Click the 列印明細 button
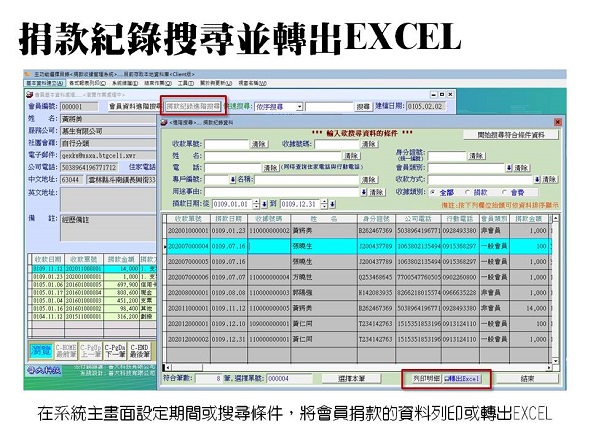Viewport: 590px width, 442px height. tap(426, 378)
